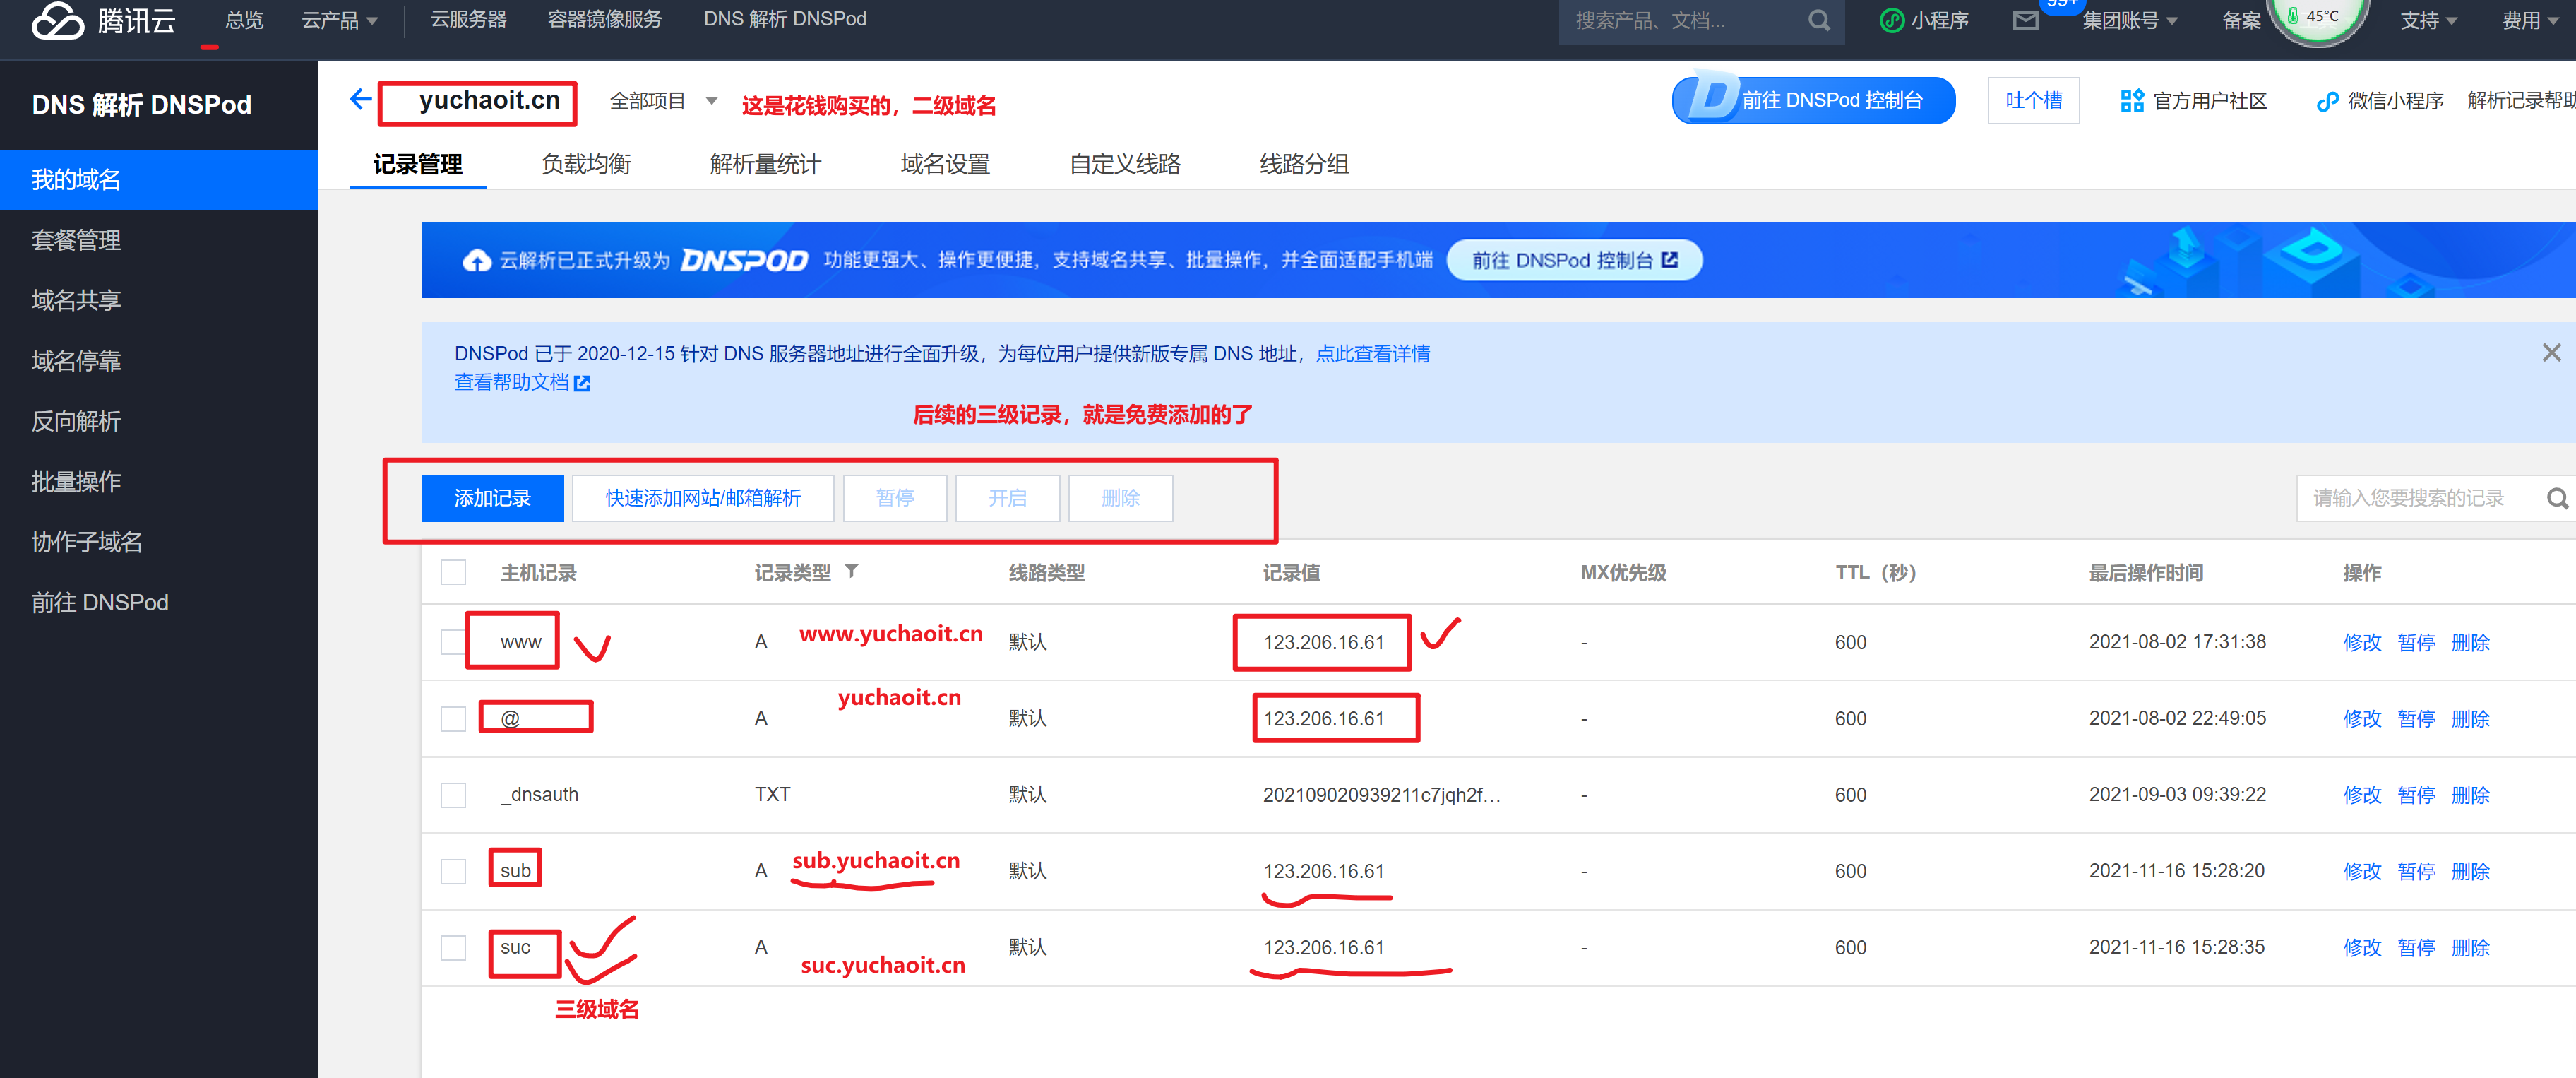Click 暂停 for the @ record
2576x1078 pixels.
(x=2416, y=718)
